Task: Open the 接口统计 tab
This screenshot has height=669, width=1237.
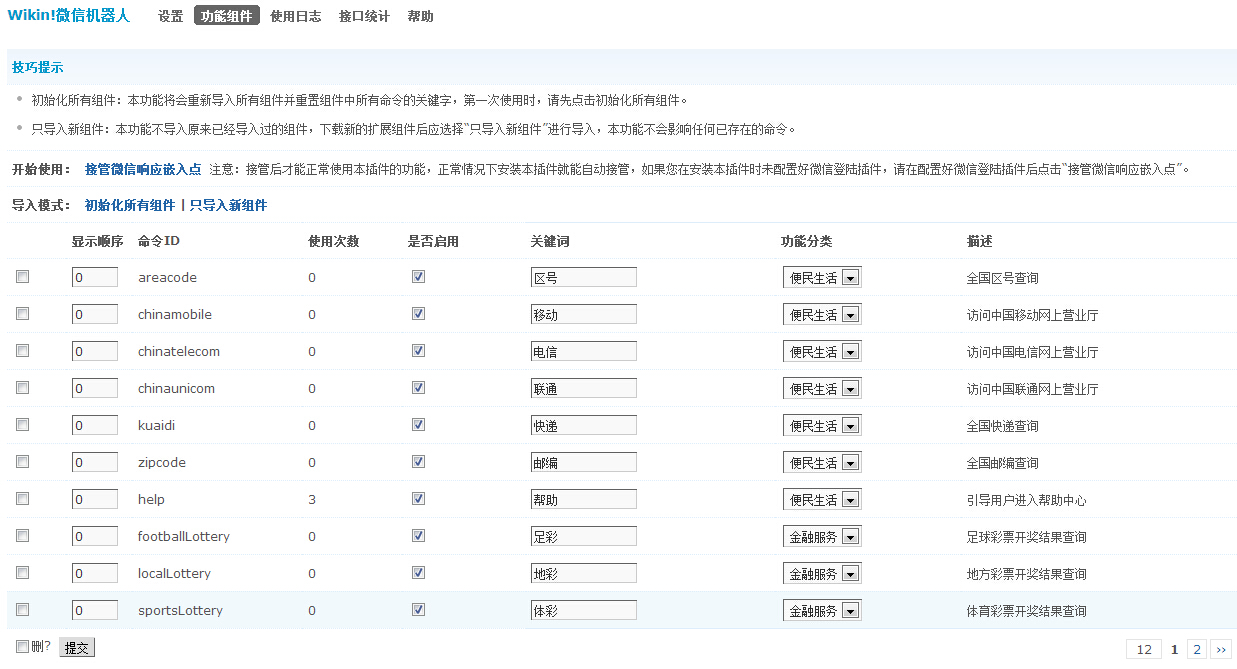Action: coord(364,16)
